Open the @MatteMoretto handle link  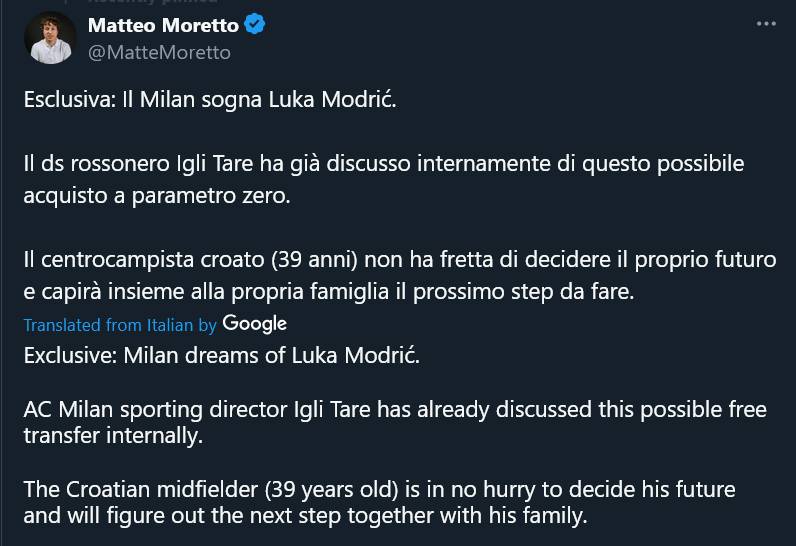tap(159, 52)
